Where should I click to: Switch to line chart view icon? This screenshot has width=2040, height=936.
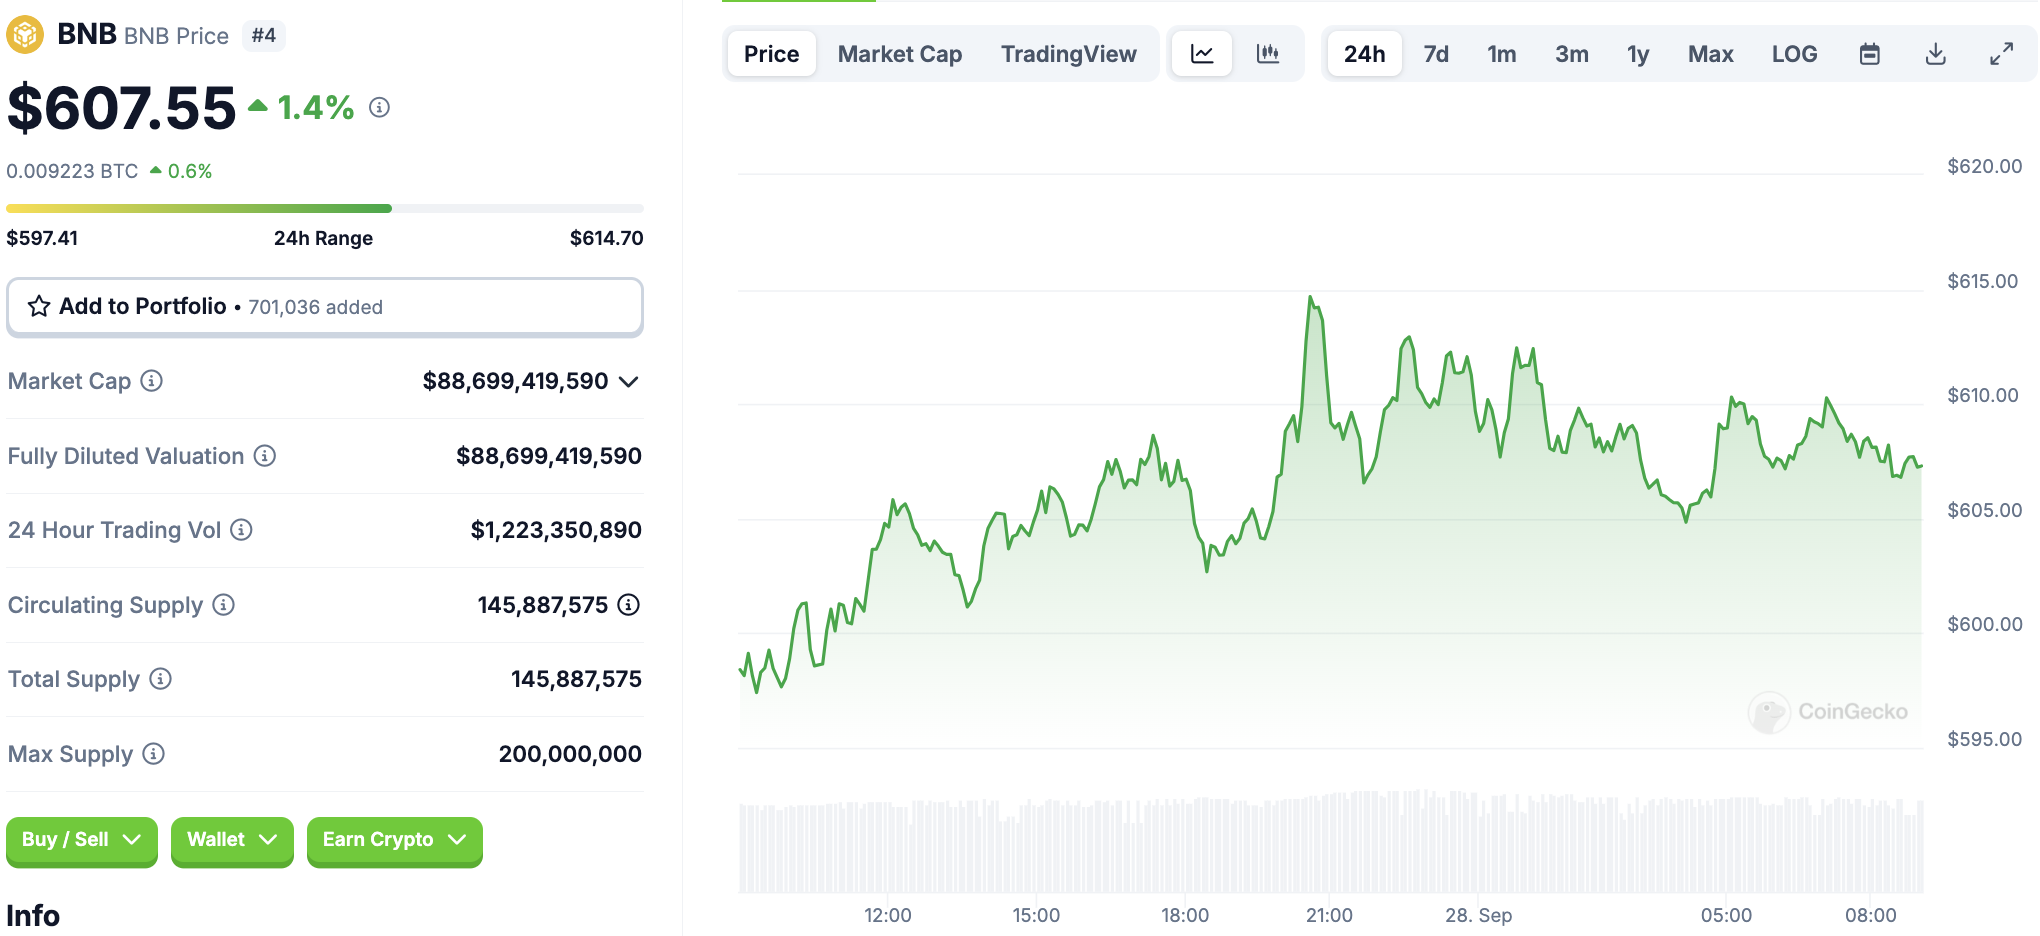point(1202,54)
